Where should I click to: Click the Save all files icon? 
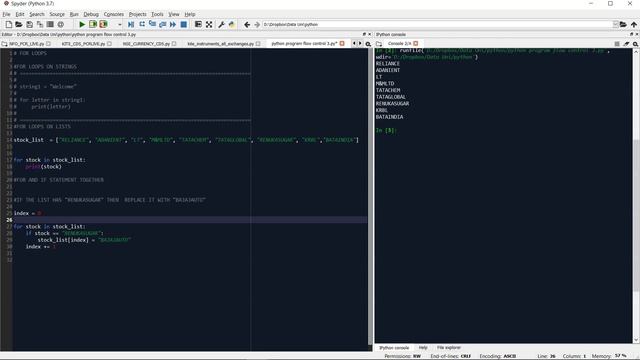click(40, 24)
